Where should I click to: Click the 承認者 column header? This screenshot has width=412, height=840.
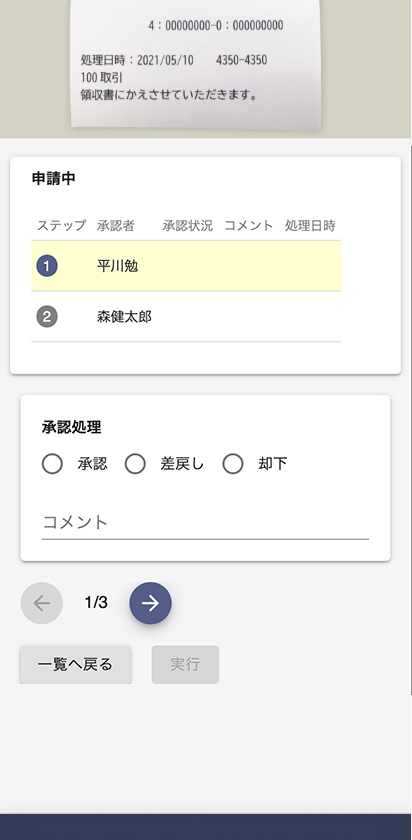point(116,226)
